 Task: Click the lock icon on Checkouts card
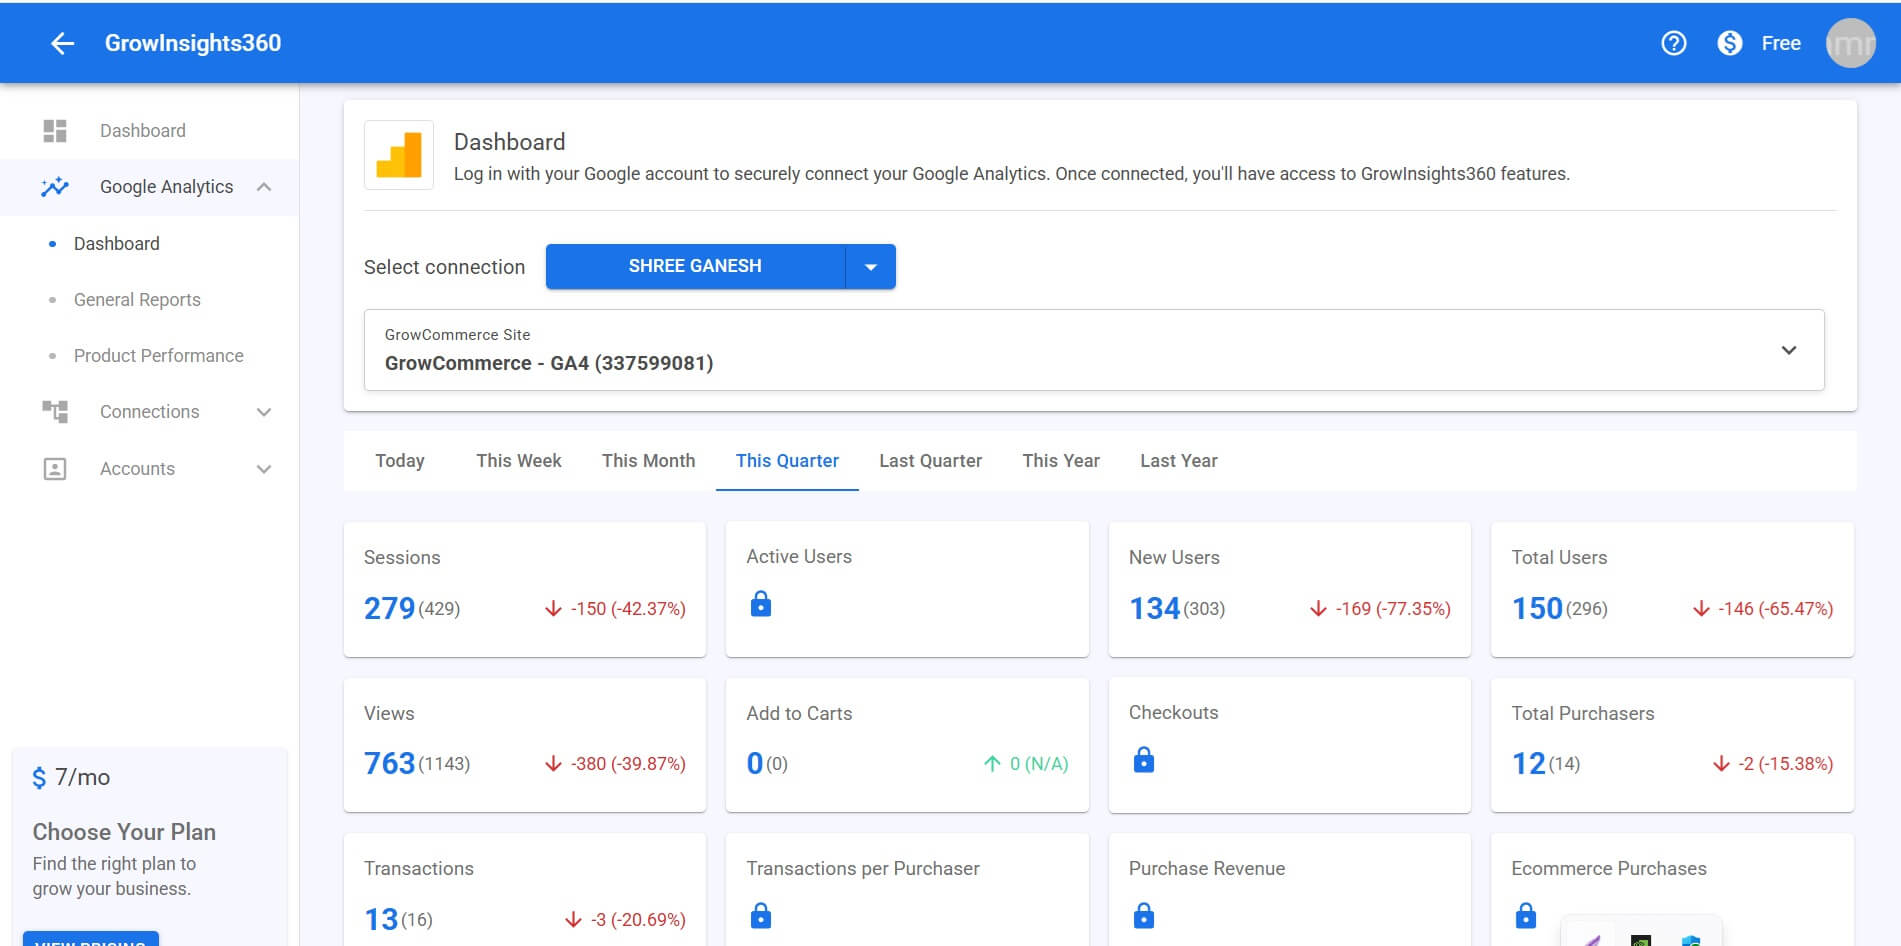[1144, 760]
